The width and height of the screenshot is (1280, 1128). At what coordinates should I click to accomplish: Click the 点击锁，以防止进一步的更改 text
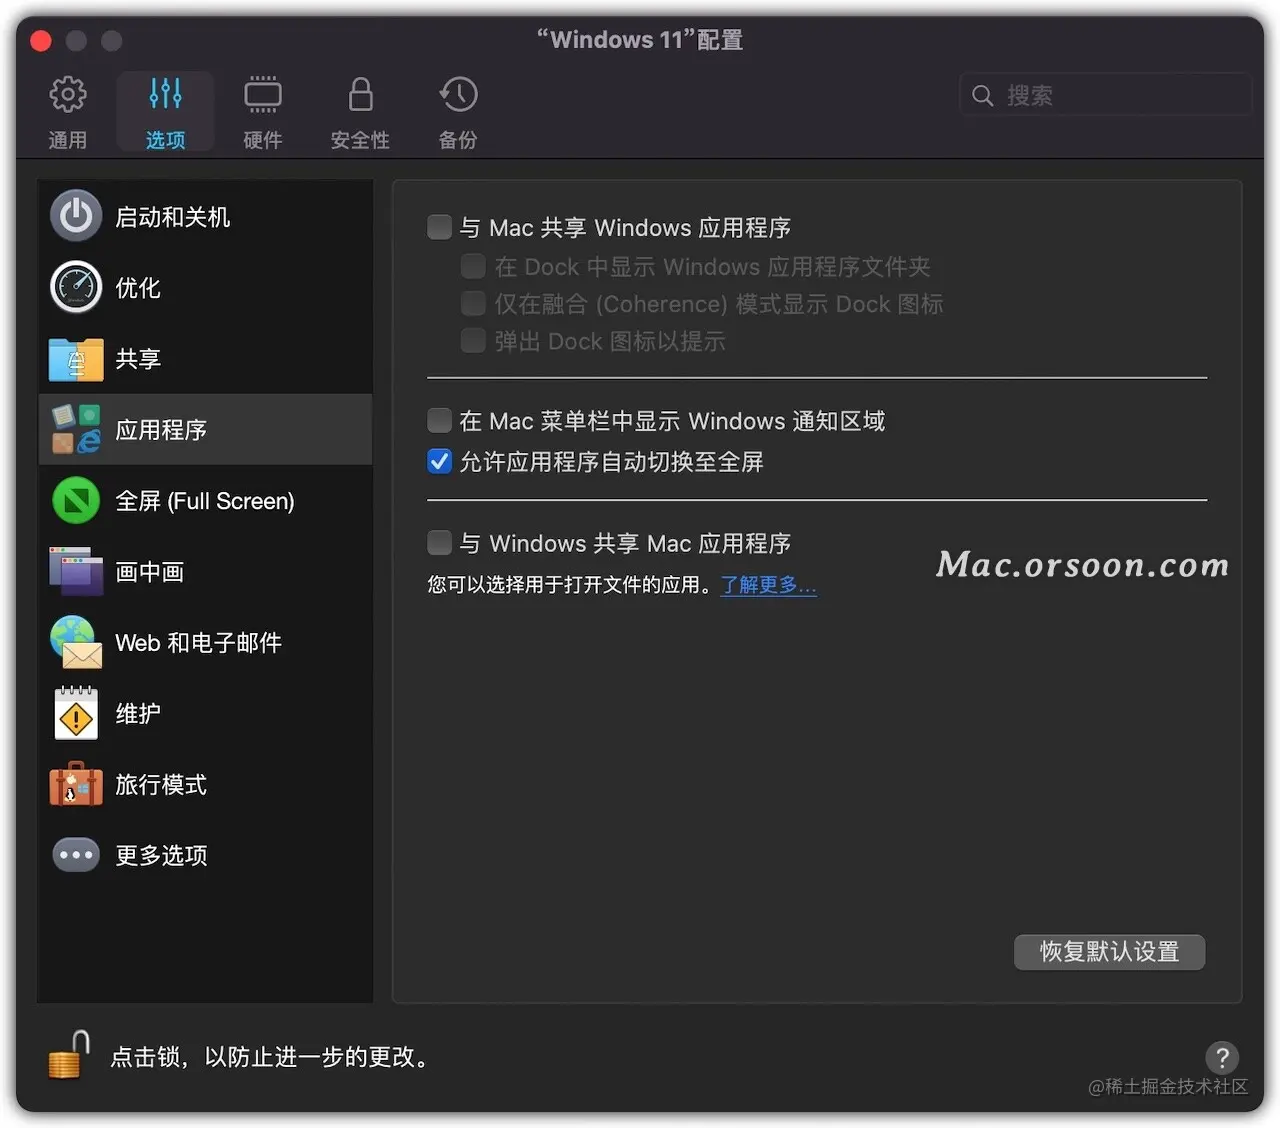(270, 1057)
